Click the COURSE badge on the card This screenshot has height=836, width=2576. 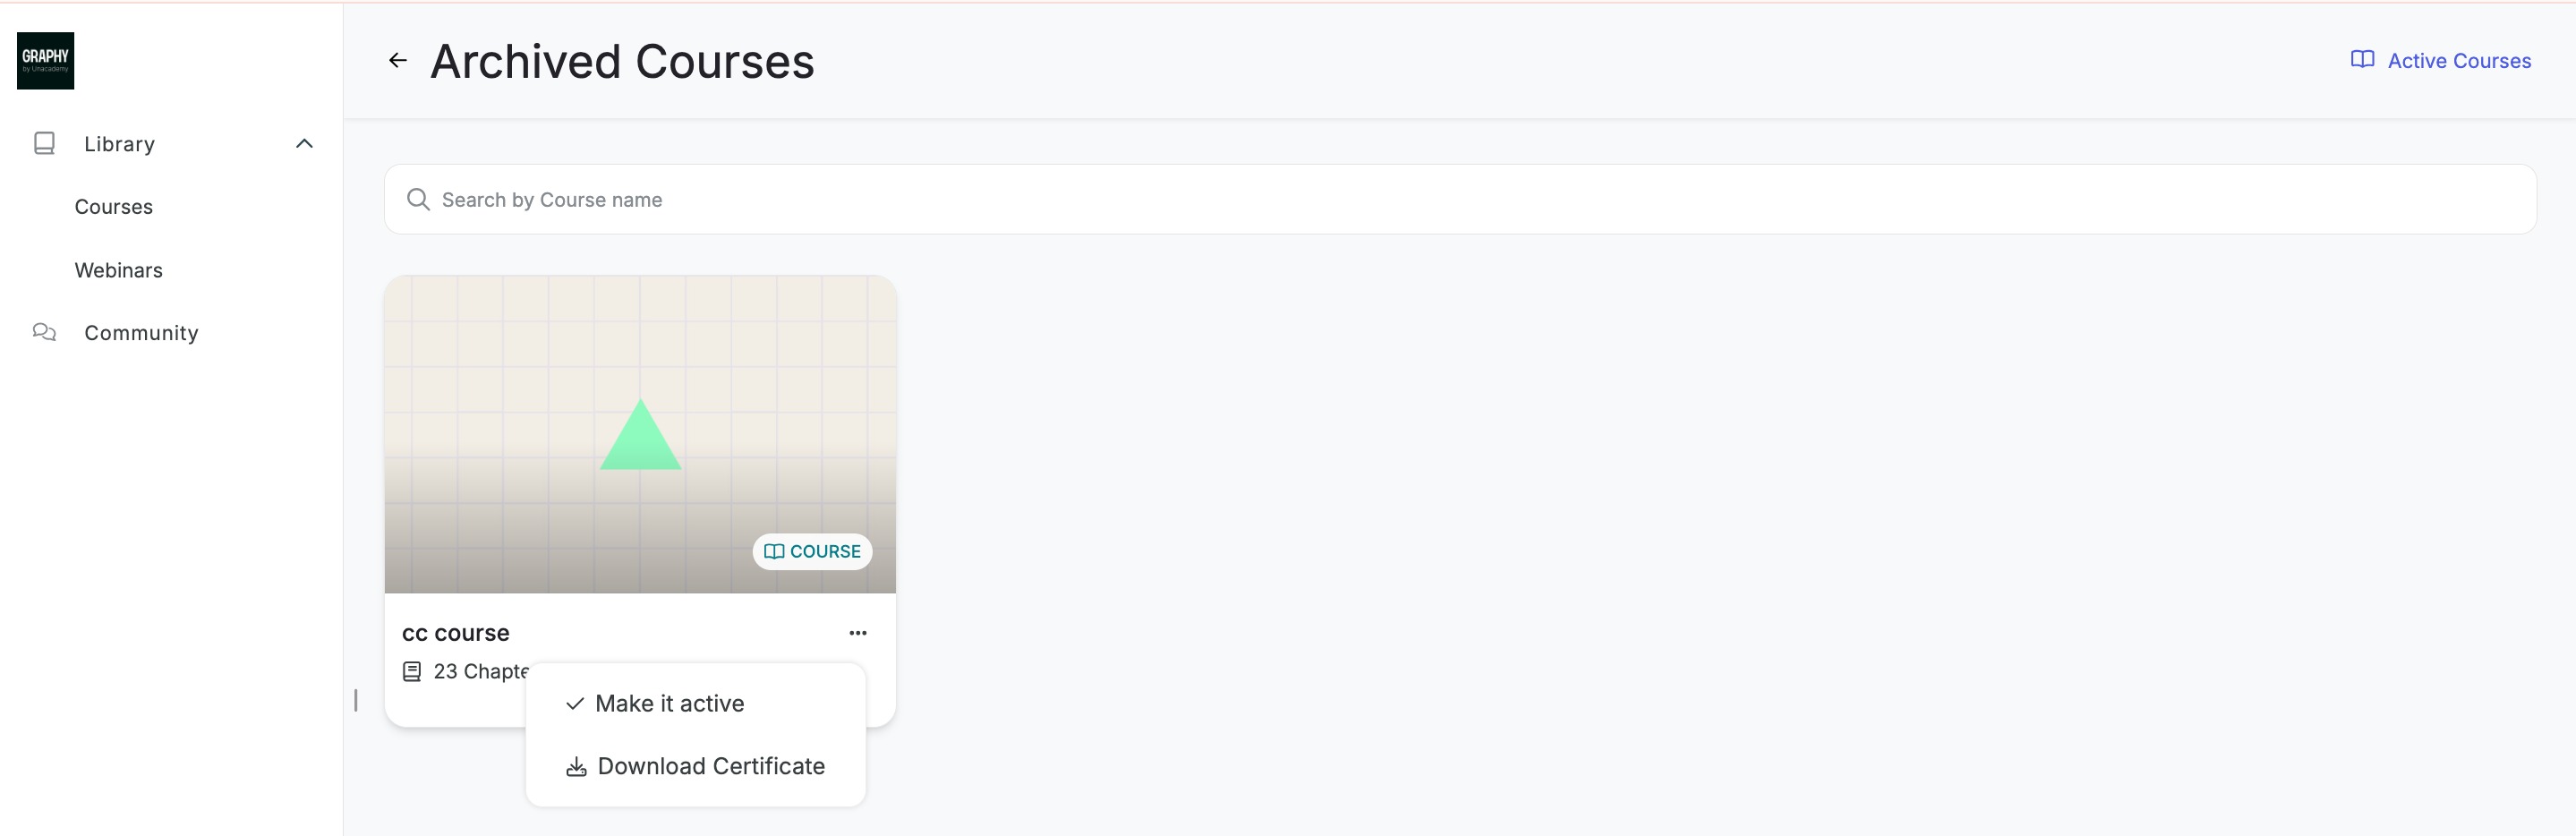click(x=812, y=552)
